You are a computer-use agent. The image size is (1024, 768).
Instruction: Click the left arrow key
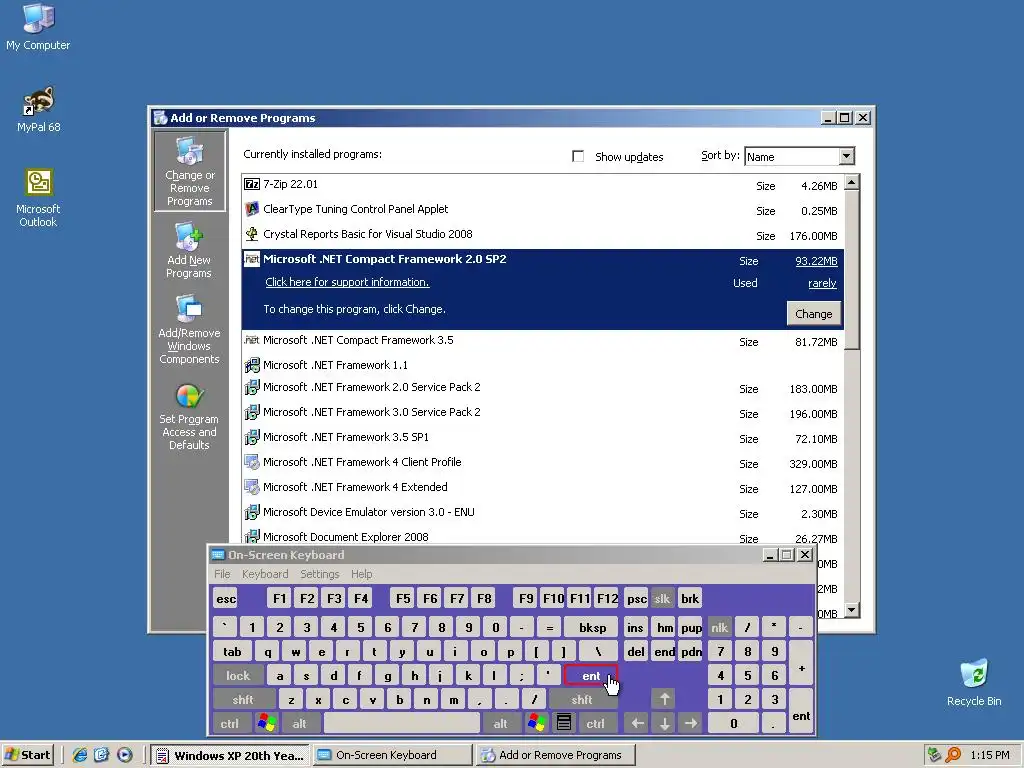(x=637, y=724)
